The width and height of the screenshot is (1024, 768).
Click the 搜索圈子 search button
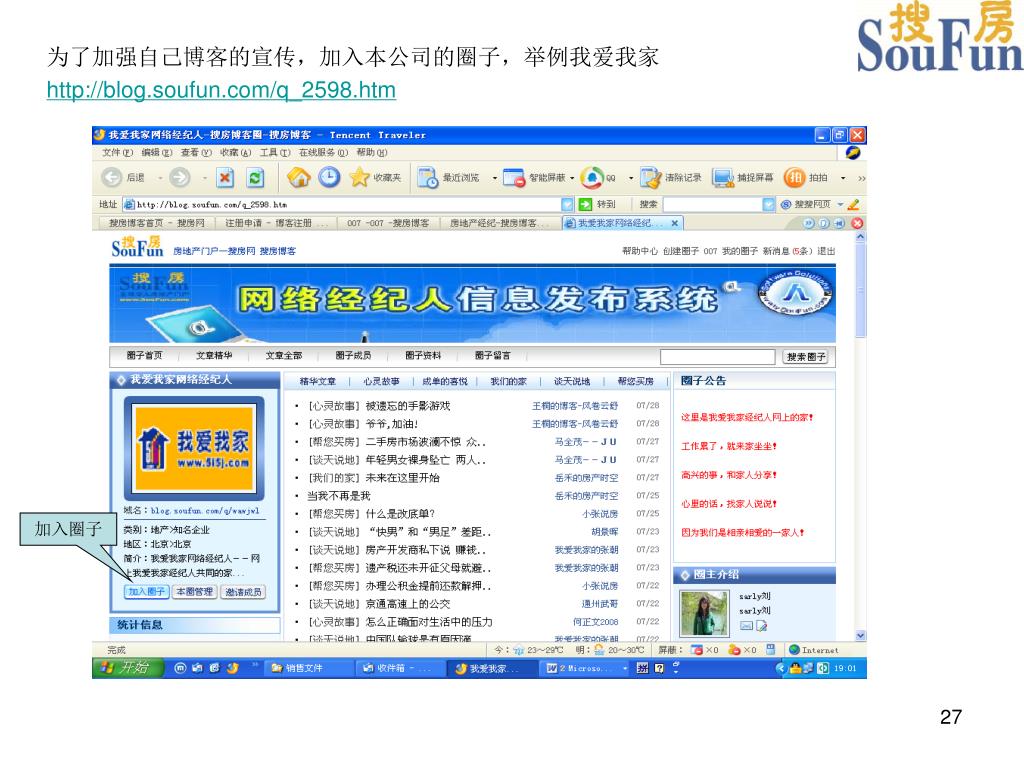coord(806,357)
